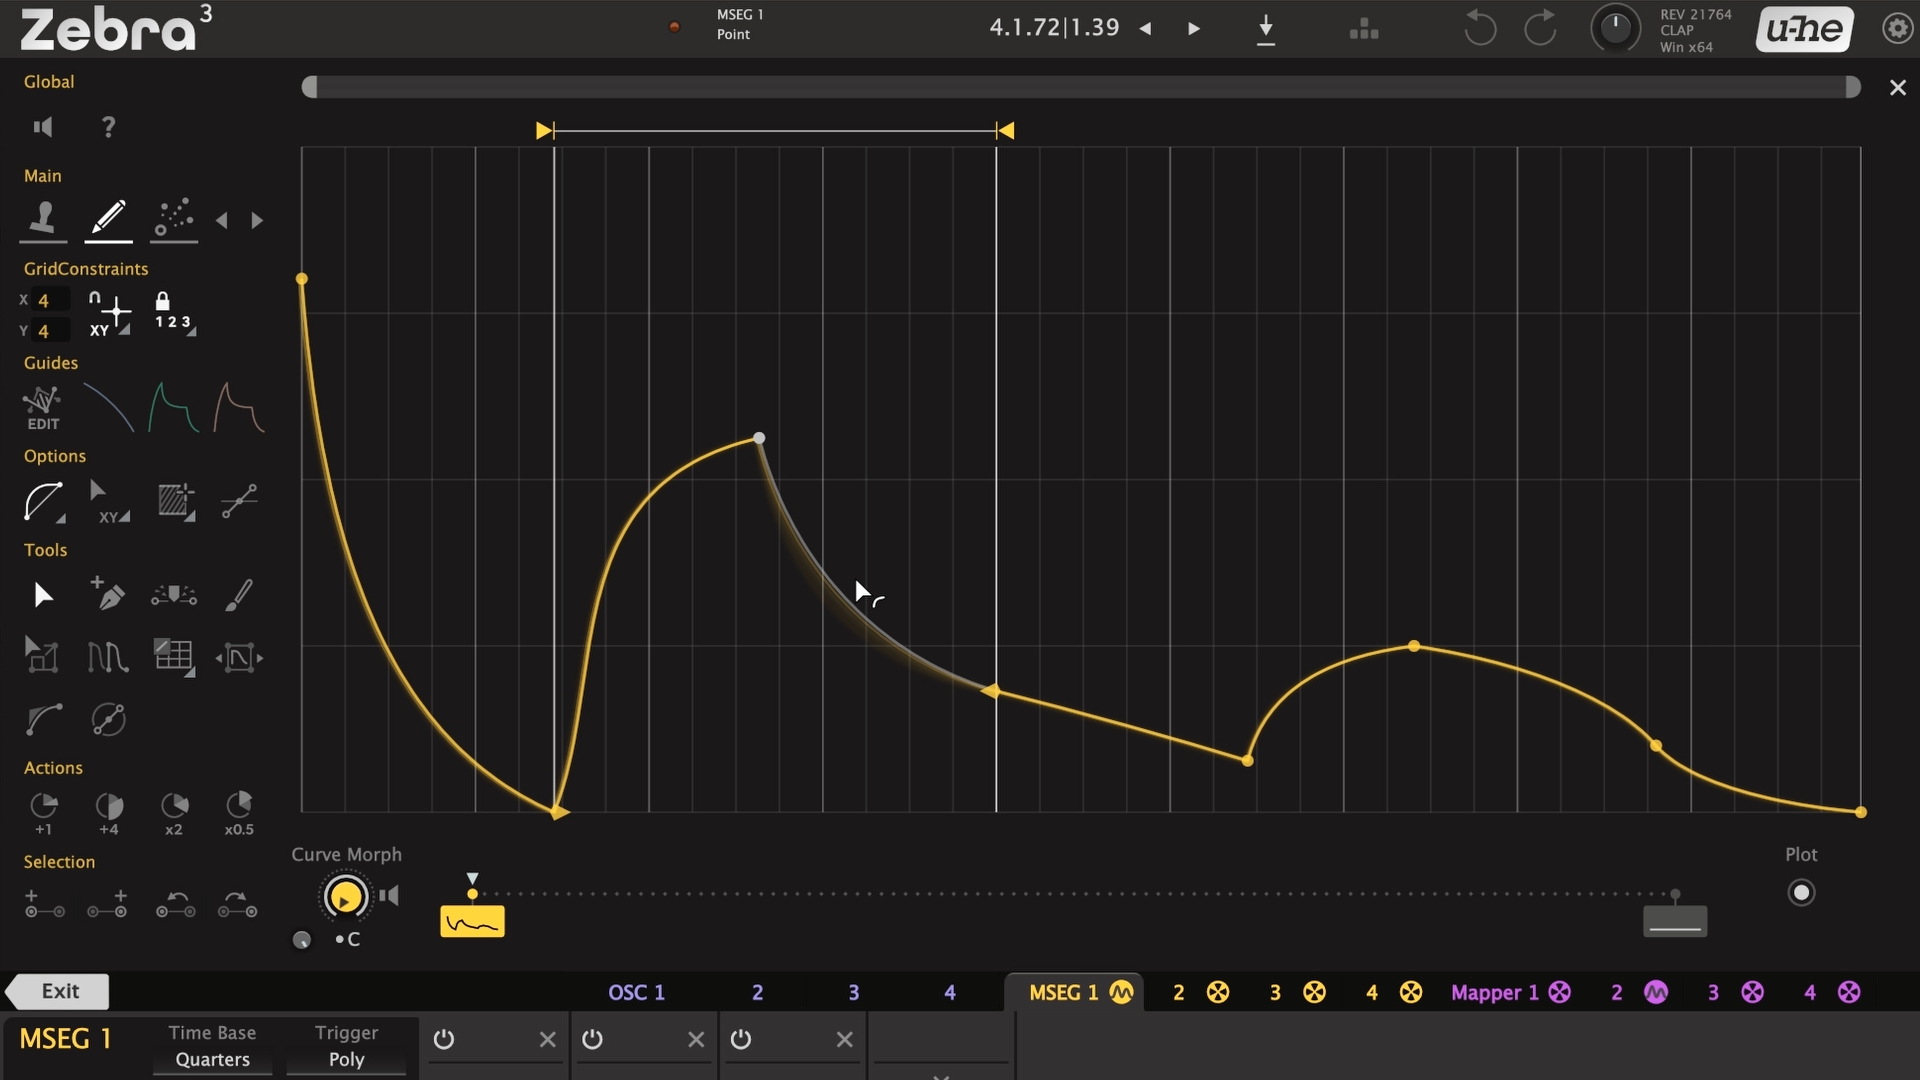The image size is (1920, 1080).
Task: Click the add-right selection icon
Action: coord(107,904)
